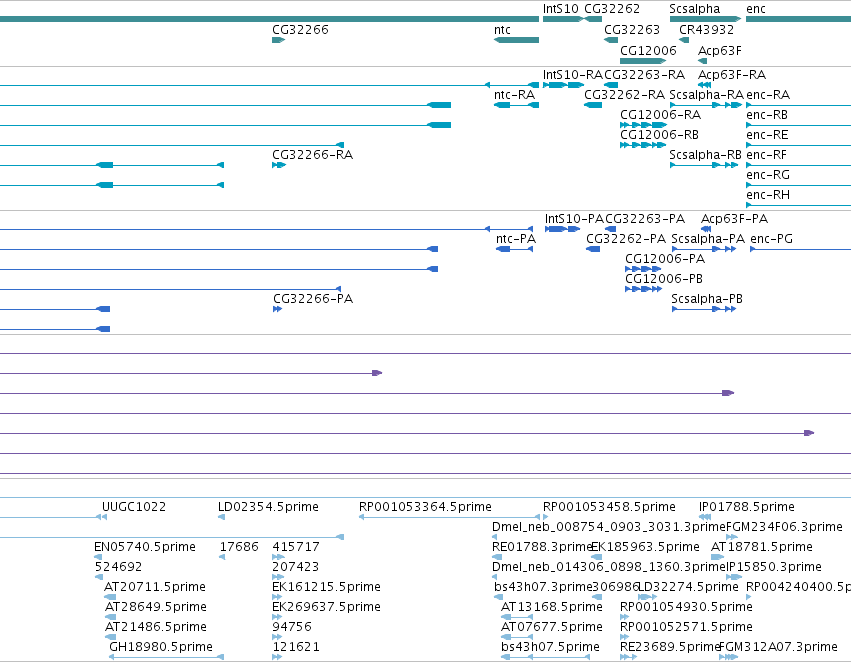Click the ntc gene feature bar
This screenshot has height=662, width=851.
pyautogui.click(x=516, y=40)
